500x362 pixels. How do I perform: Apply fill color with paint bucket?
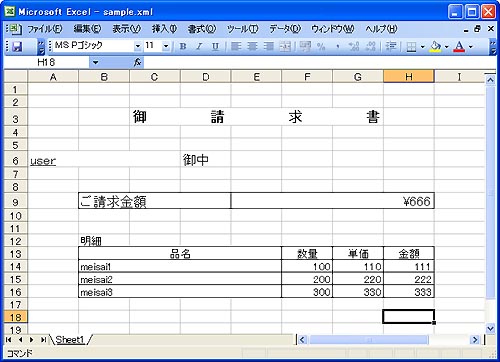(x=435, y=46)
